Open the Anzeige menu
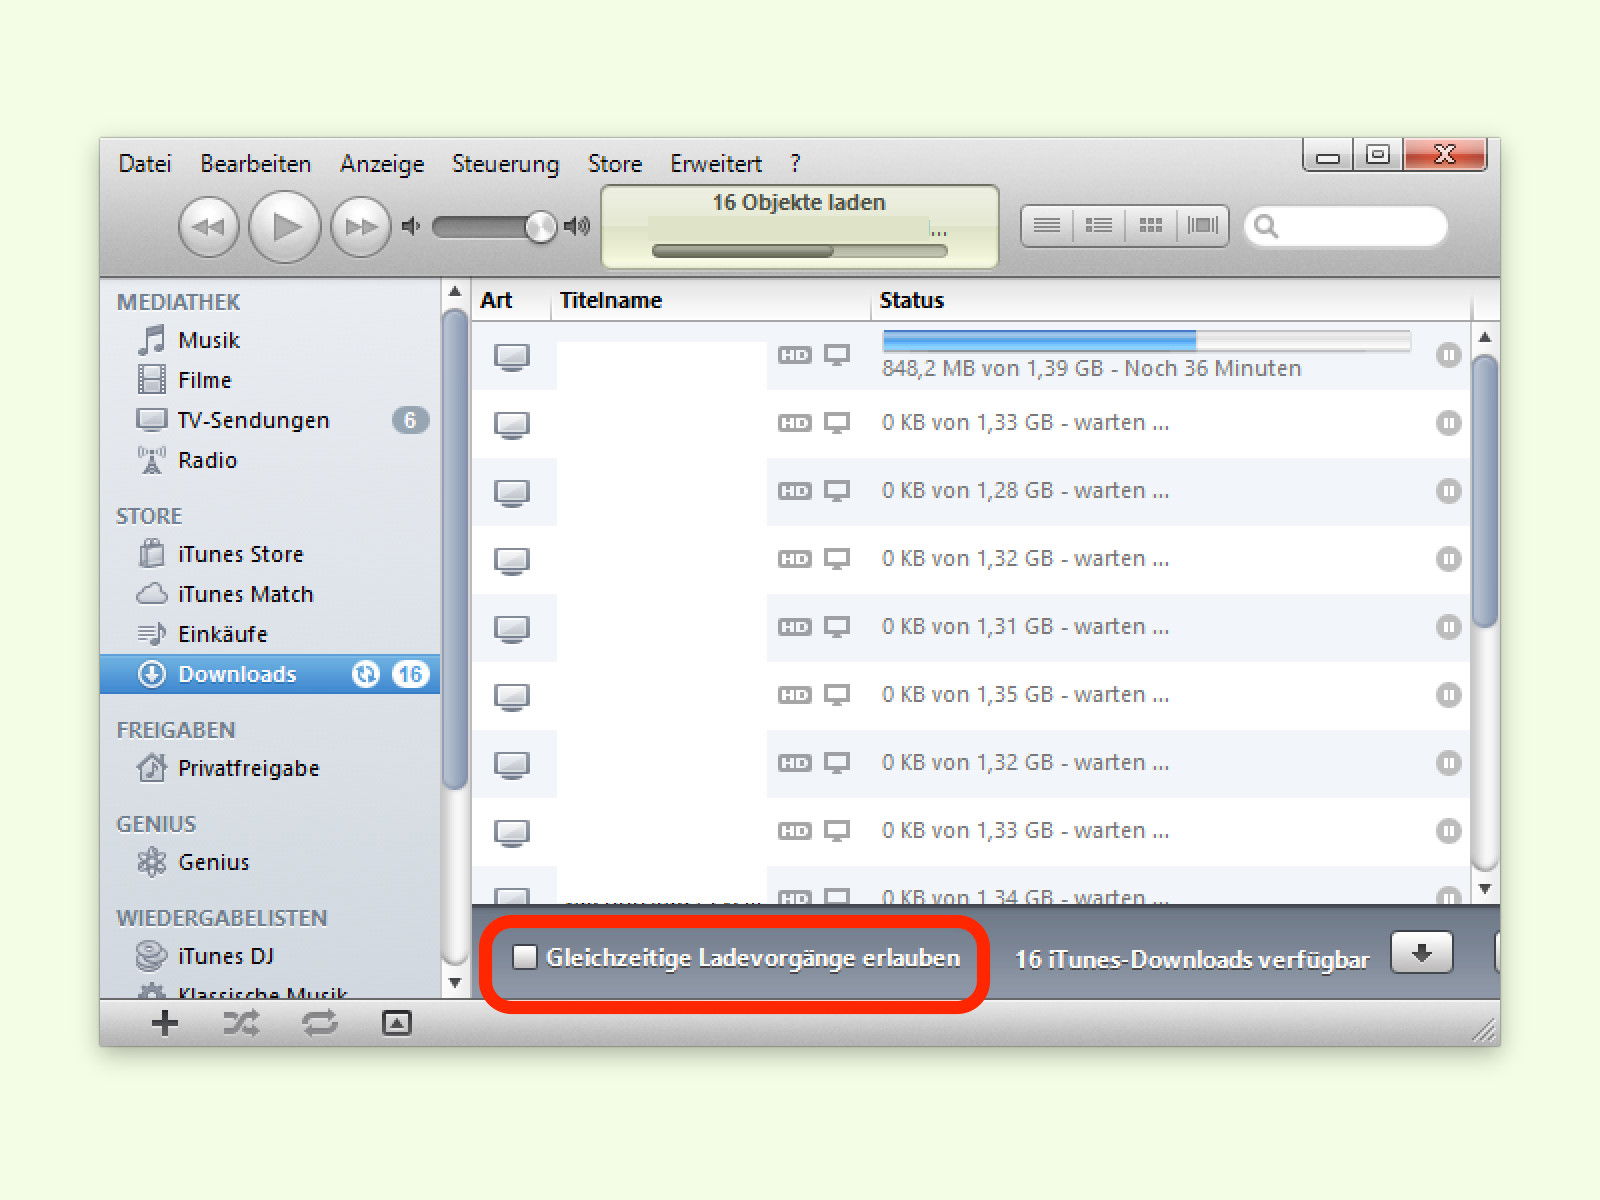The image size is (1600, 1200). 382,164
